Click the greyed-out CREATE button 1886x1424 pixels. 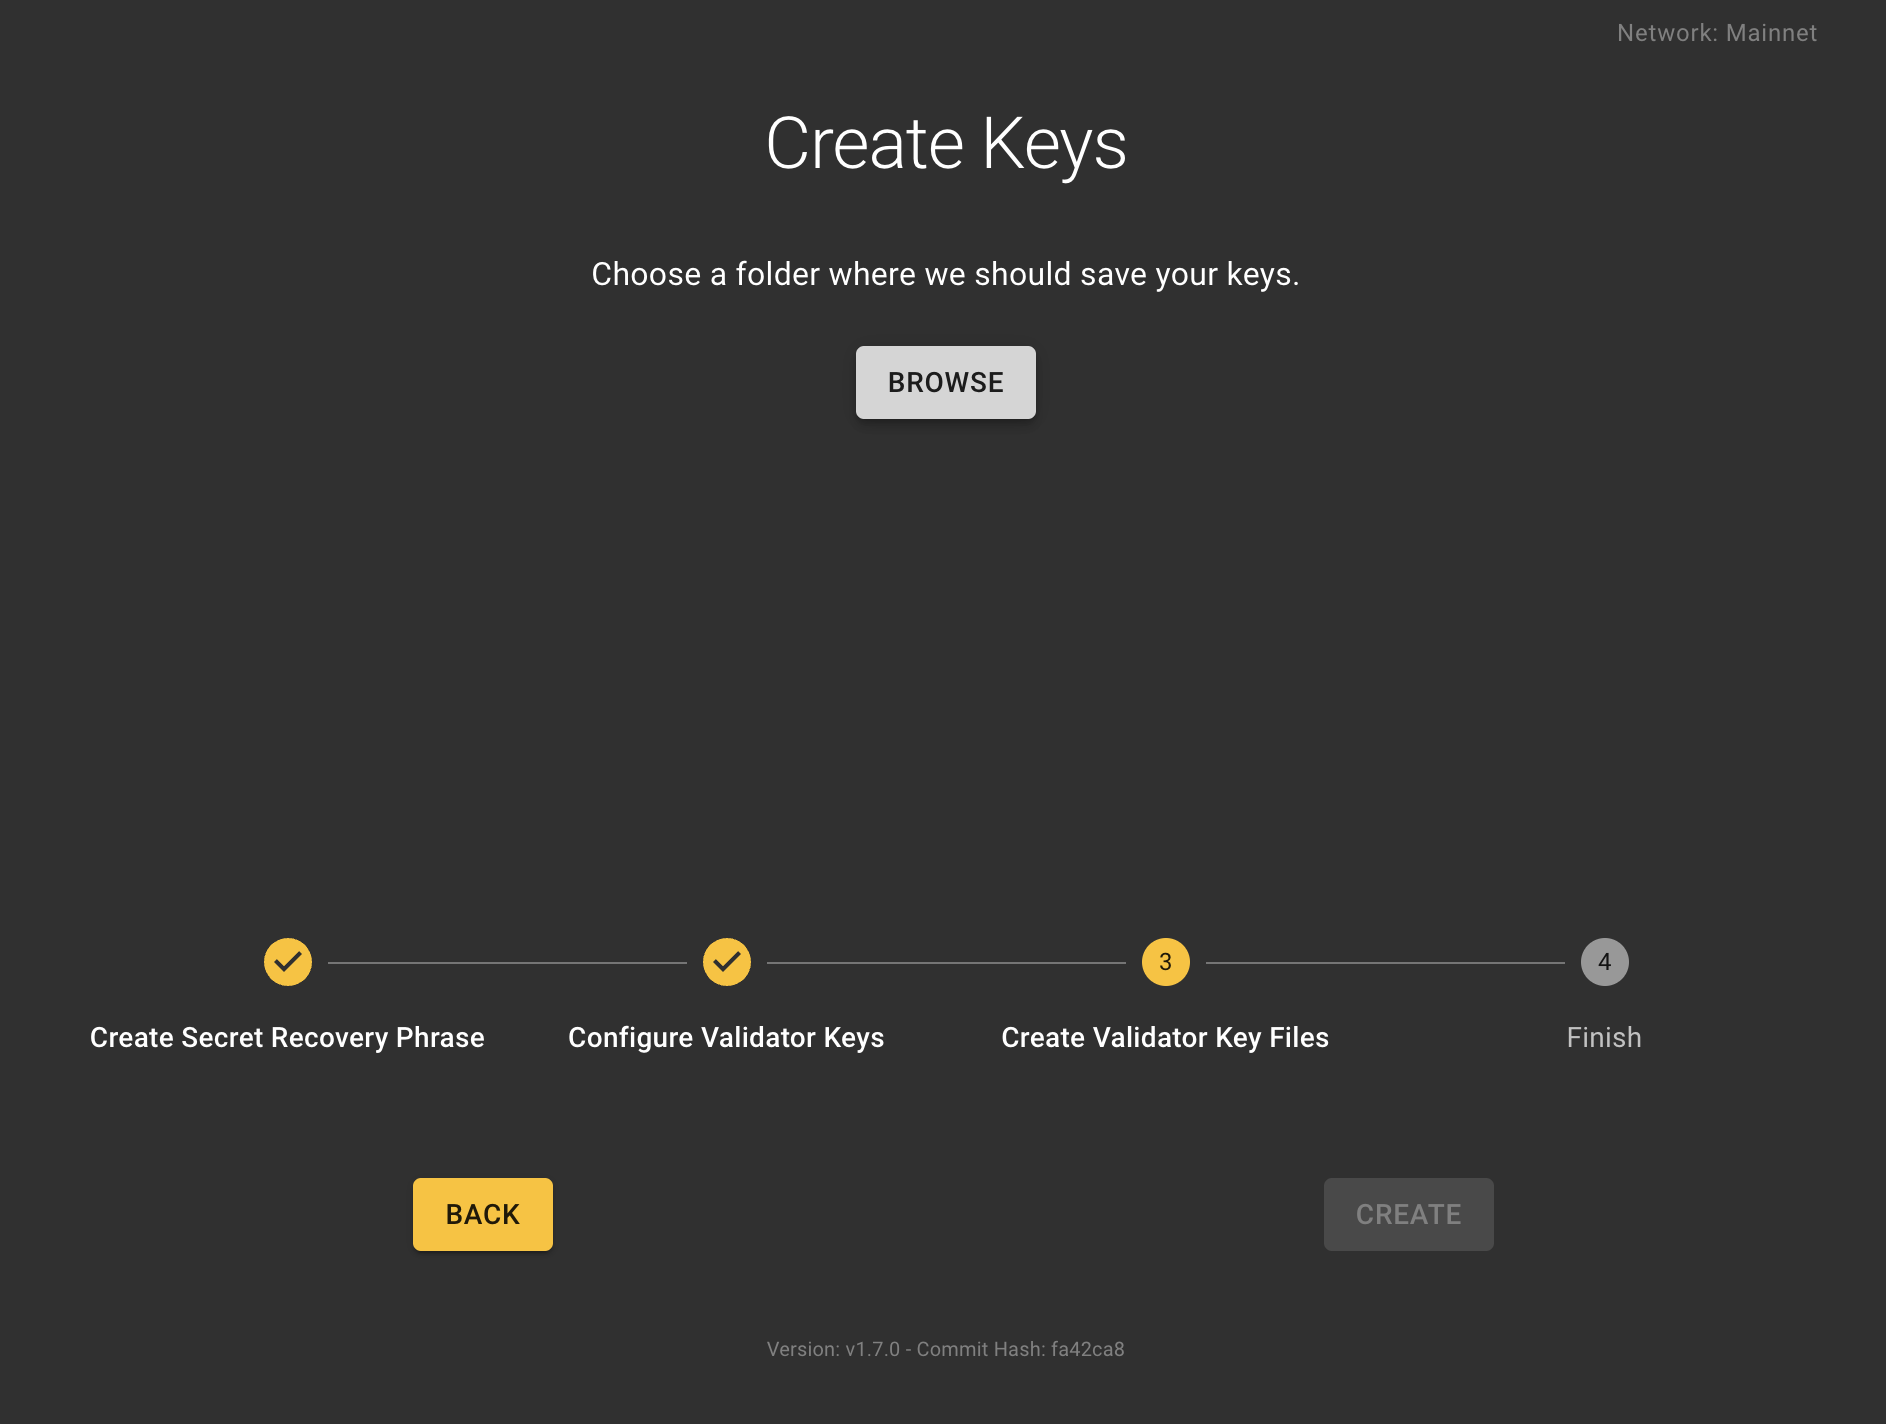[1408, 1214]
